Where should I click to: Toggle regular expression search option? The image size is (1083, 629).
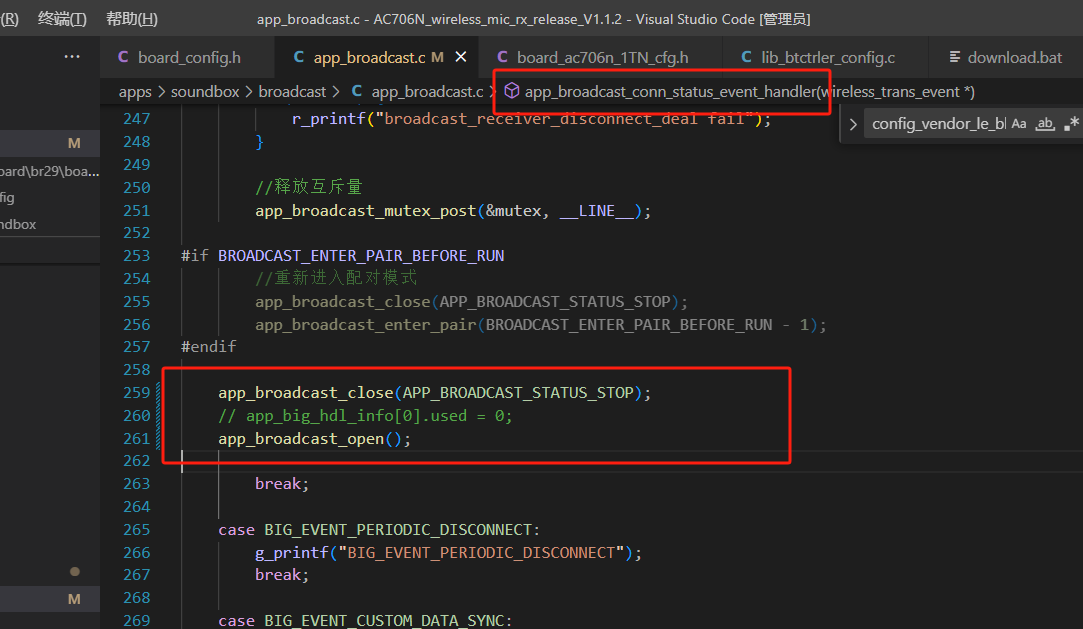pyautogui.click(x=1071, y=124)
